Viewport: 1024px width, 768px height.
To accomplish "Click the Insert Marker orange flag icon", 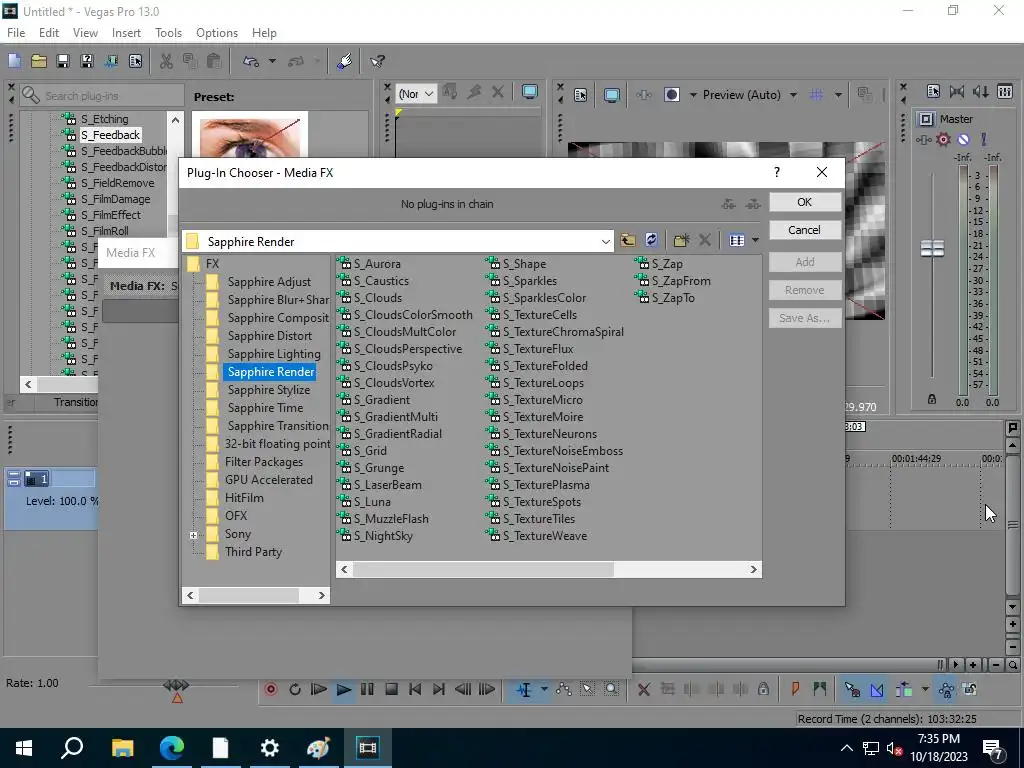I will point(795,689).
